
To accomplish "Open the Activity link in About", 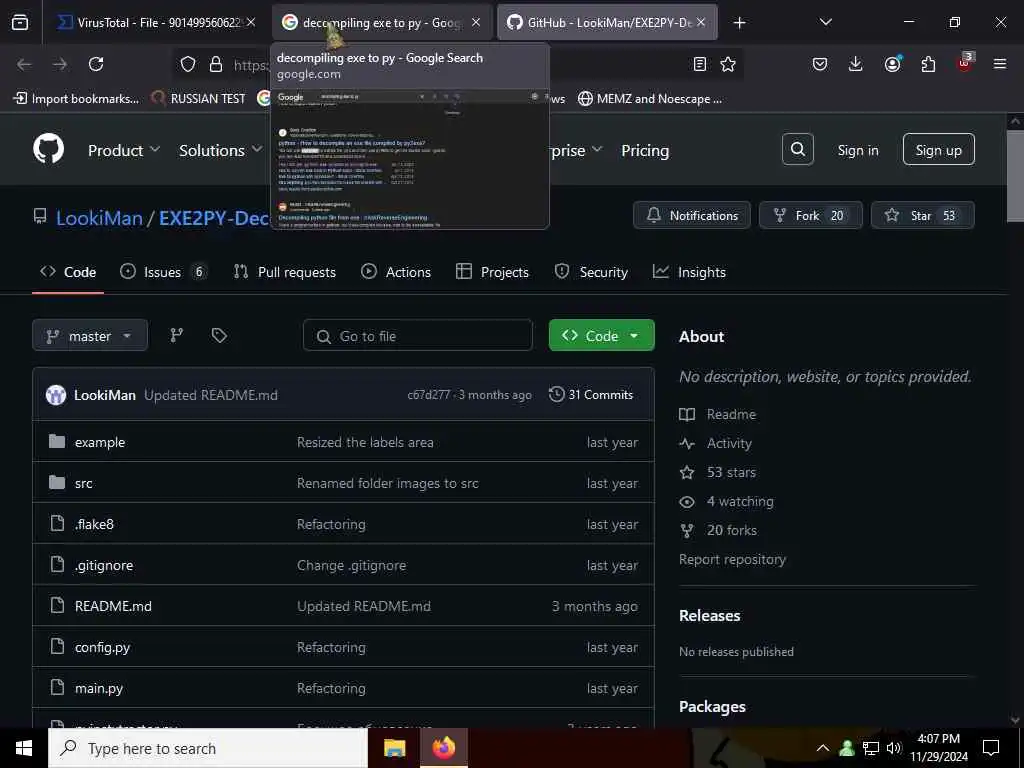I will tap(716, 443).
